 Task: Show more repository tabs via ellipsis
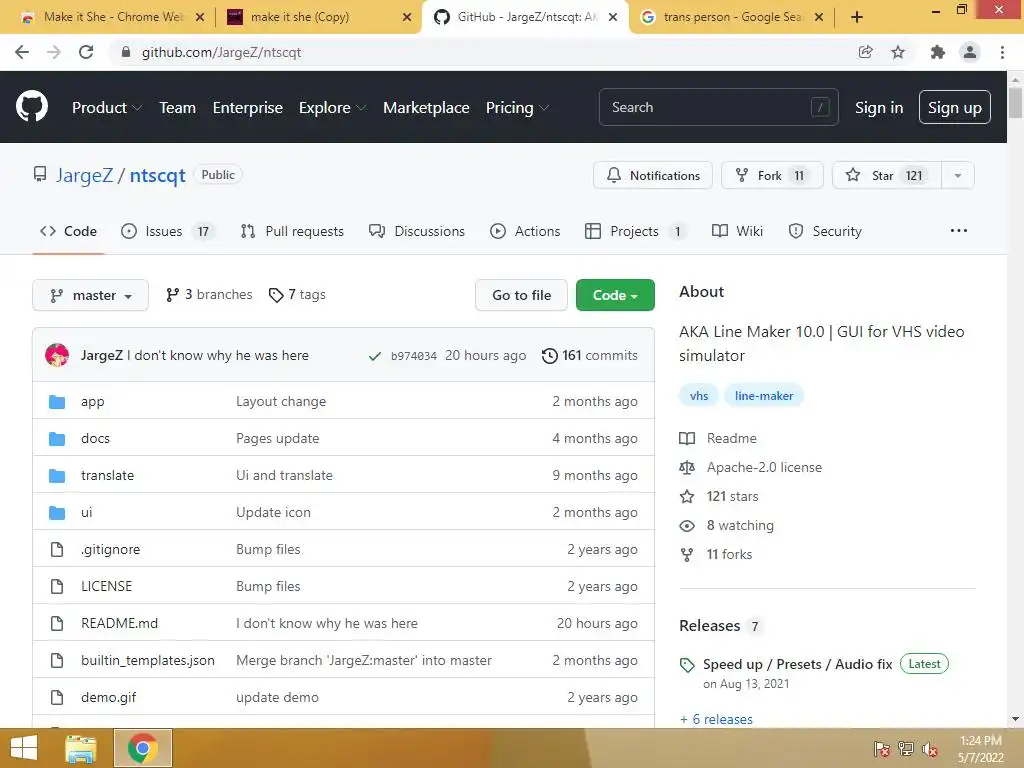coord(959,231)
